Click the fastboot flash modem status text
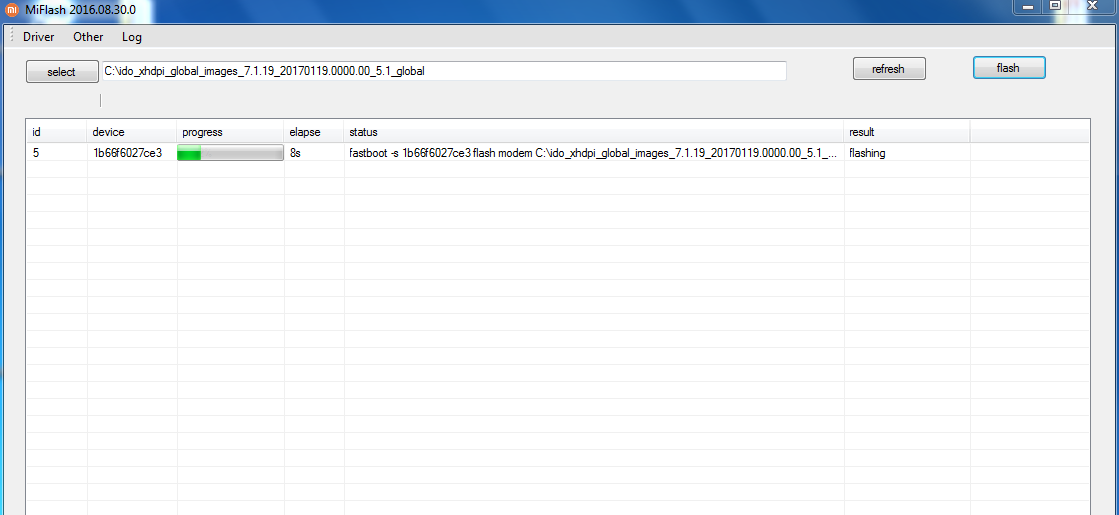 point(592,153)
